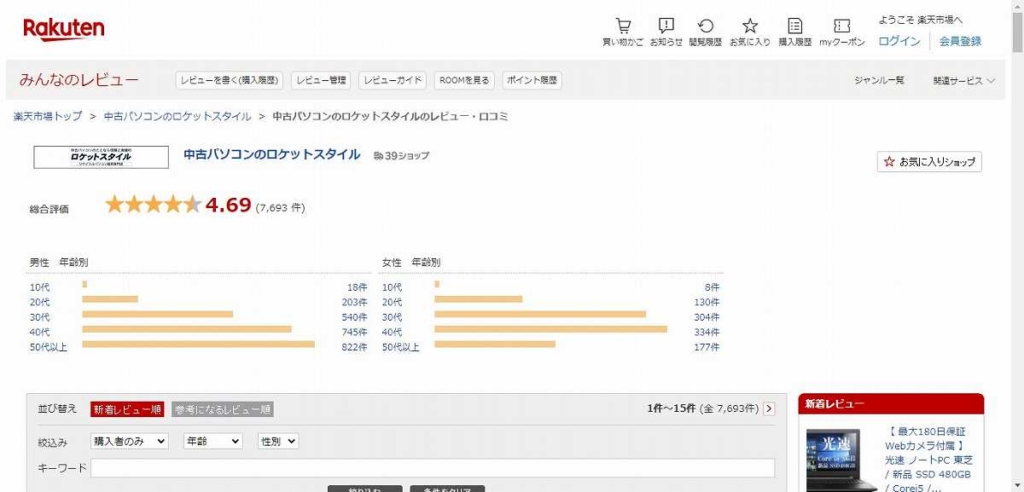
Task: Click the お知らせ notifications icon
Action: tap(666, 26)
